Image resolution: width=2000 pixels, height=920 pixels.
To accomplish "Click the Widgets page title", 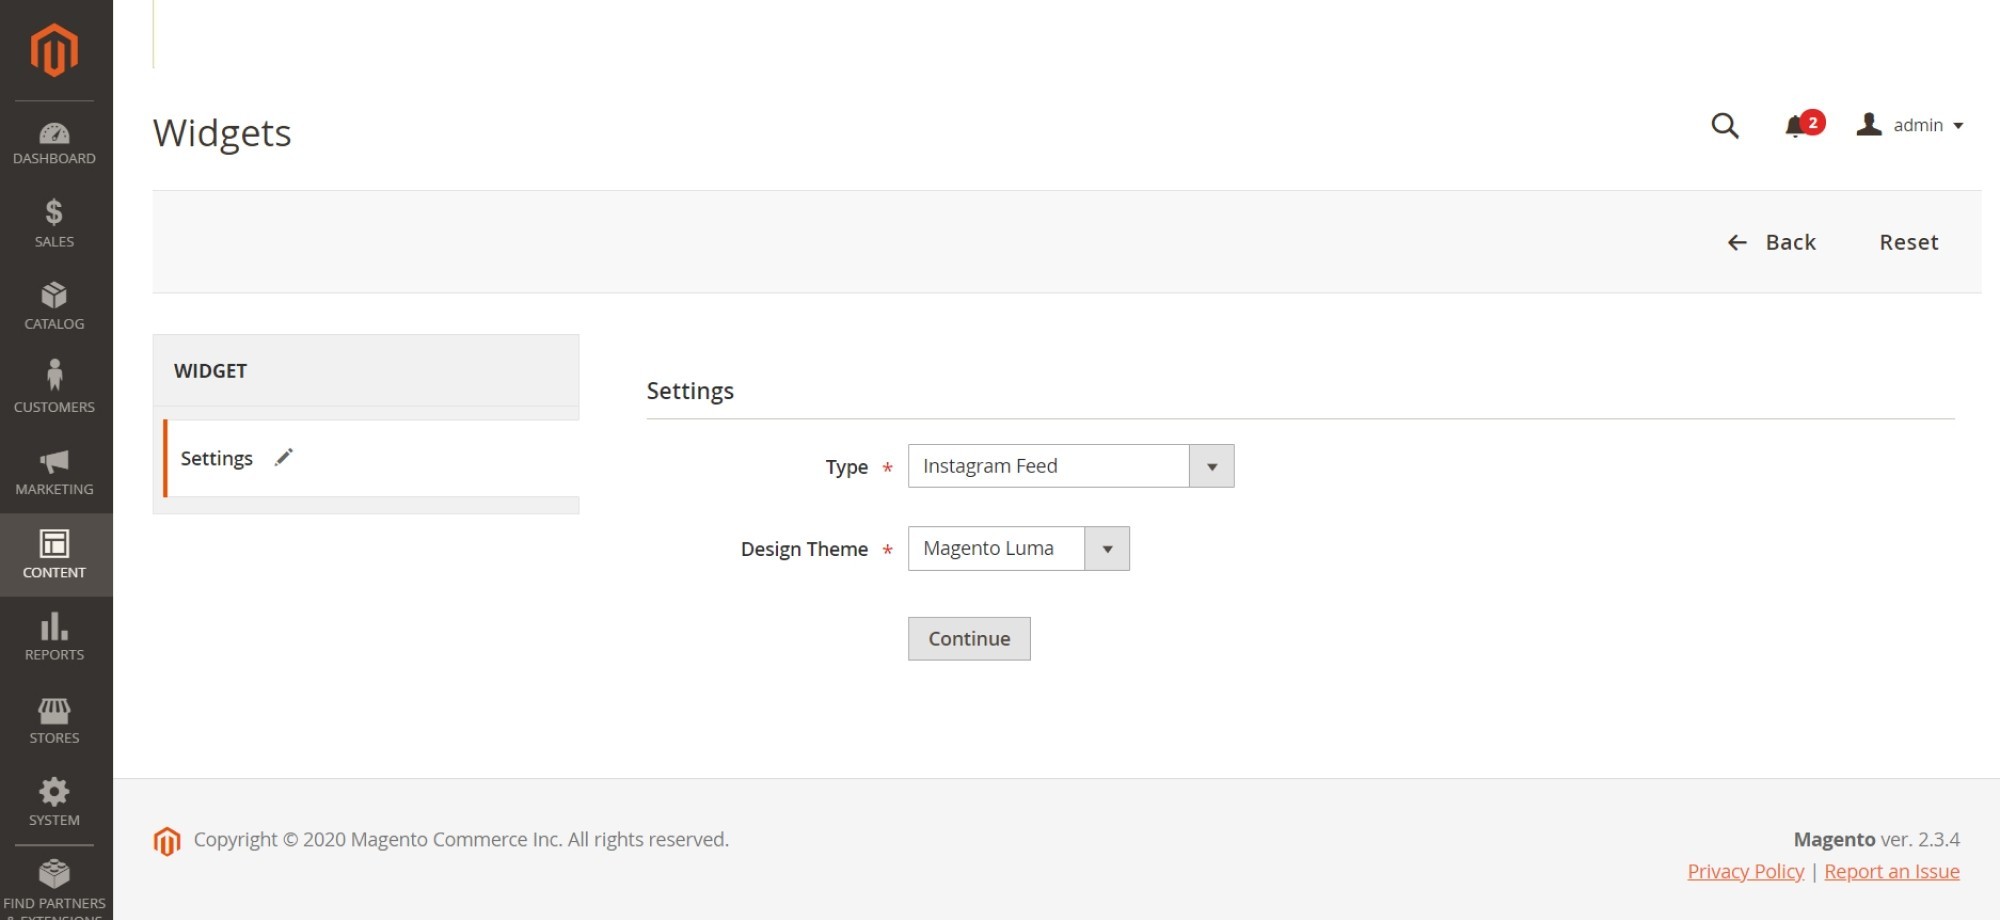I will point(222,133).
